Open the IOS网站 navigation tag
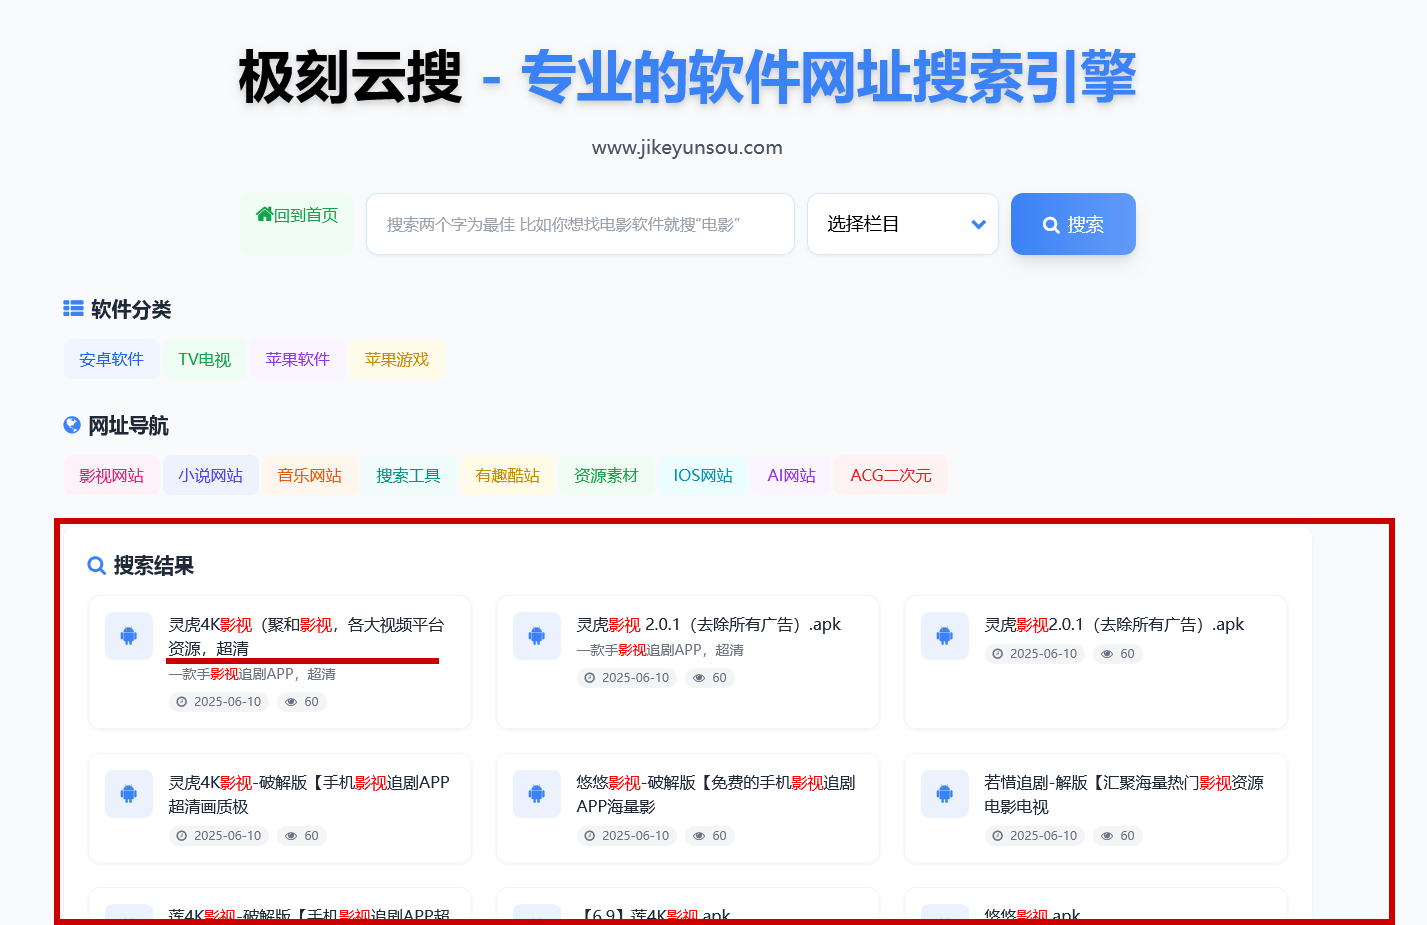 click(703, 475)
